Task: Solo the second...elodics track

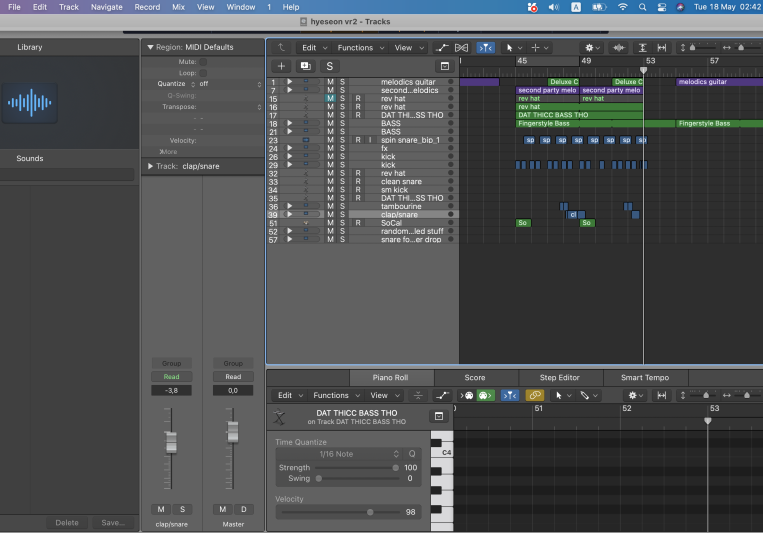Action: 342,90
